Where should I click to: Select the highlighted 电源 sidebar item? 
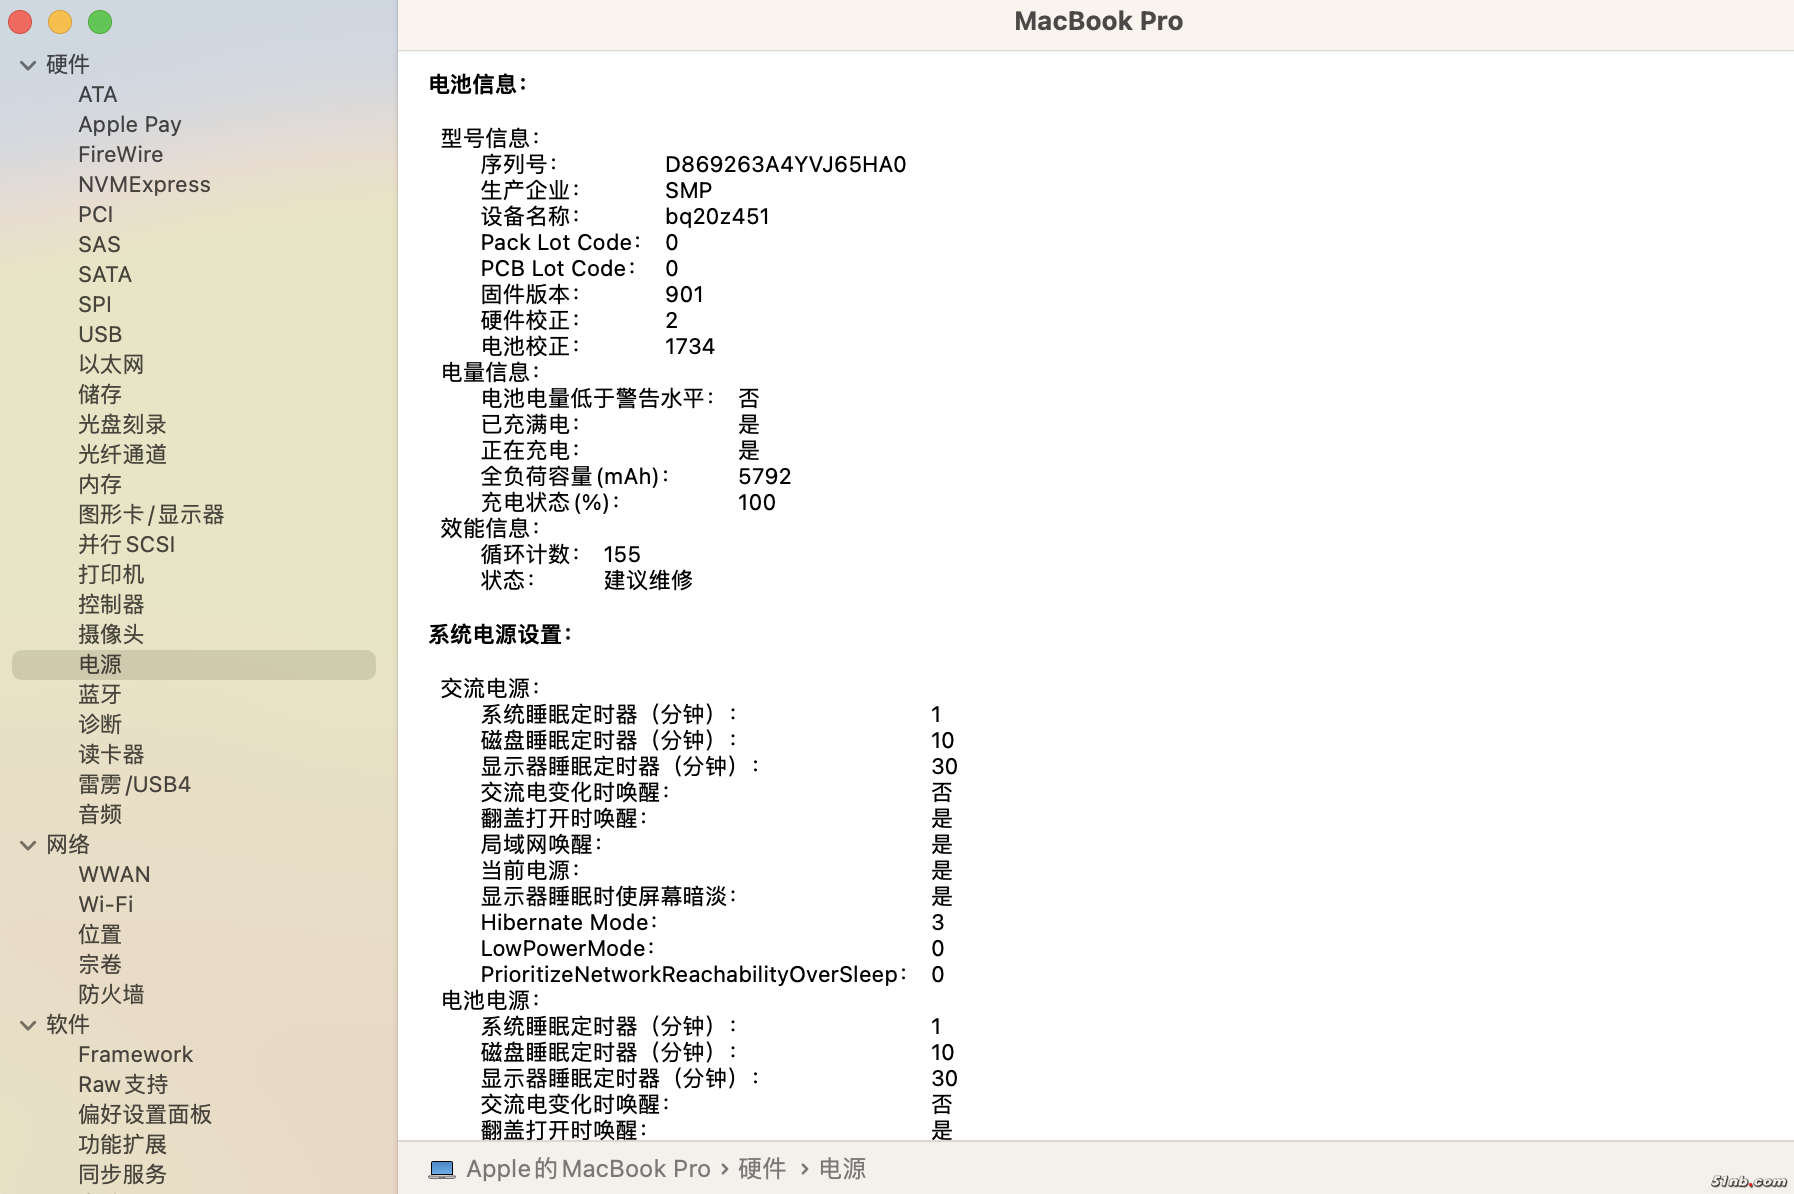pyautogui.click(x=194, y=665)
